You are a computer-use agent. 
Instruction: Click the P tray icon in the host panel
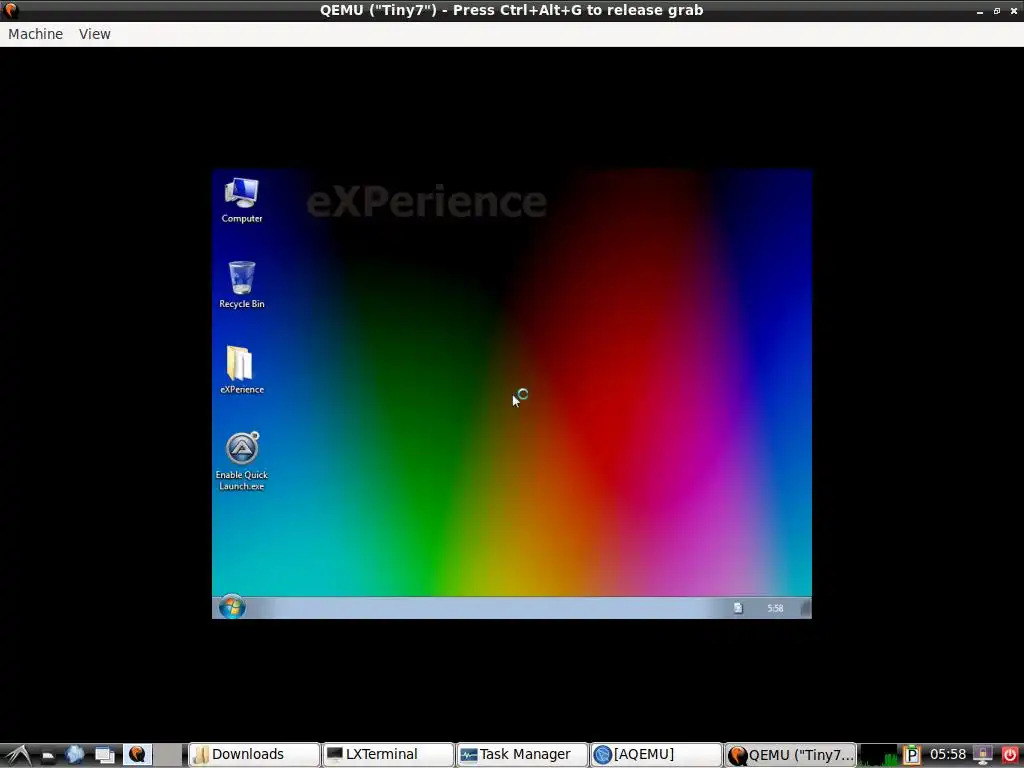(912, 755)
